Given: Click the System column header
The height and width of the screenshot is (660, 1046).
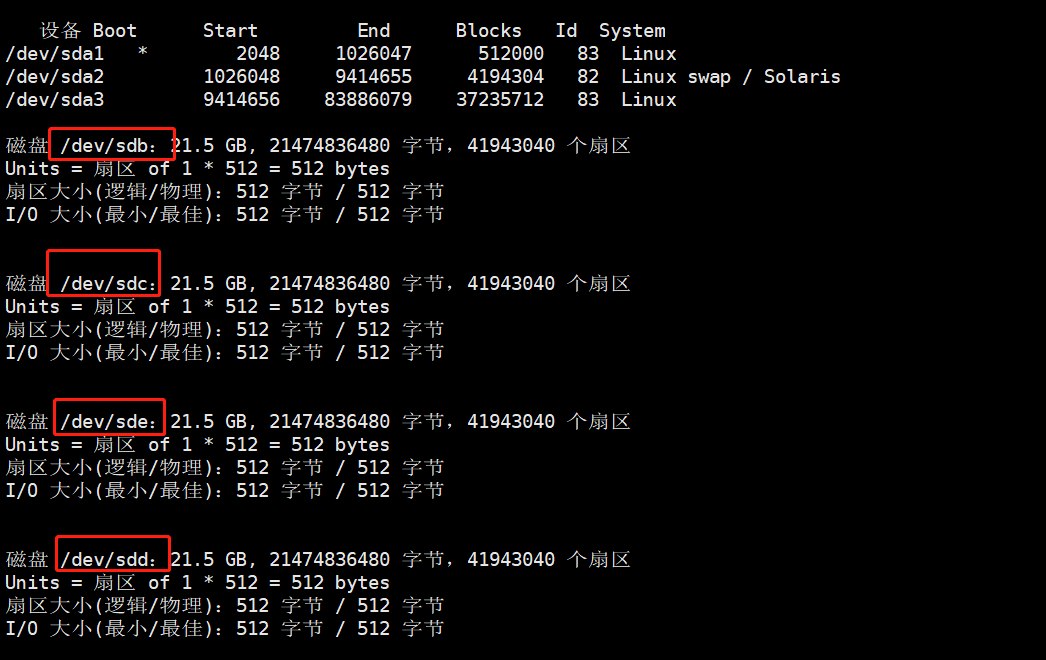Looking at the screenshot, I should click(632, 31).
